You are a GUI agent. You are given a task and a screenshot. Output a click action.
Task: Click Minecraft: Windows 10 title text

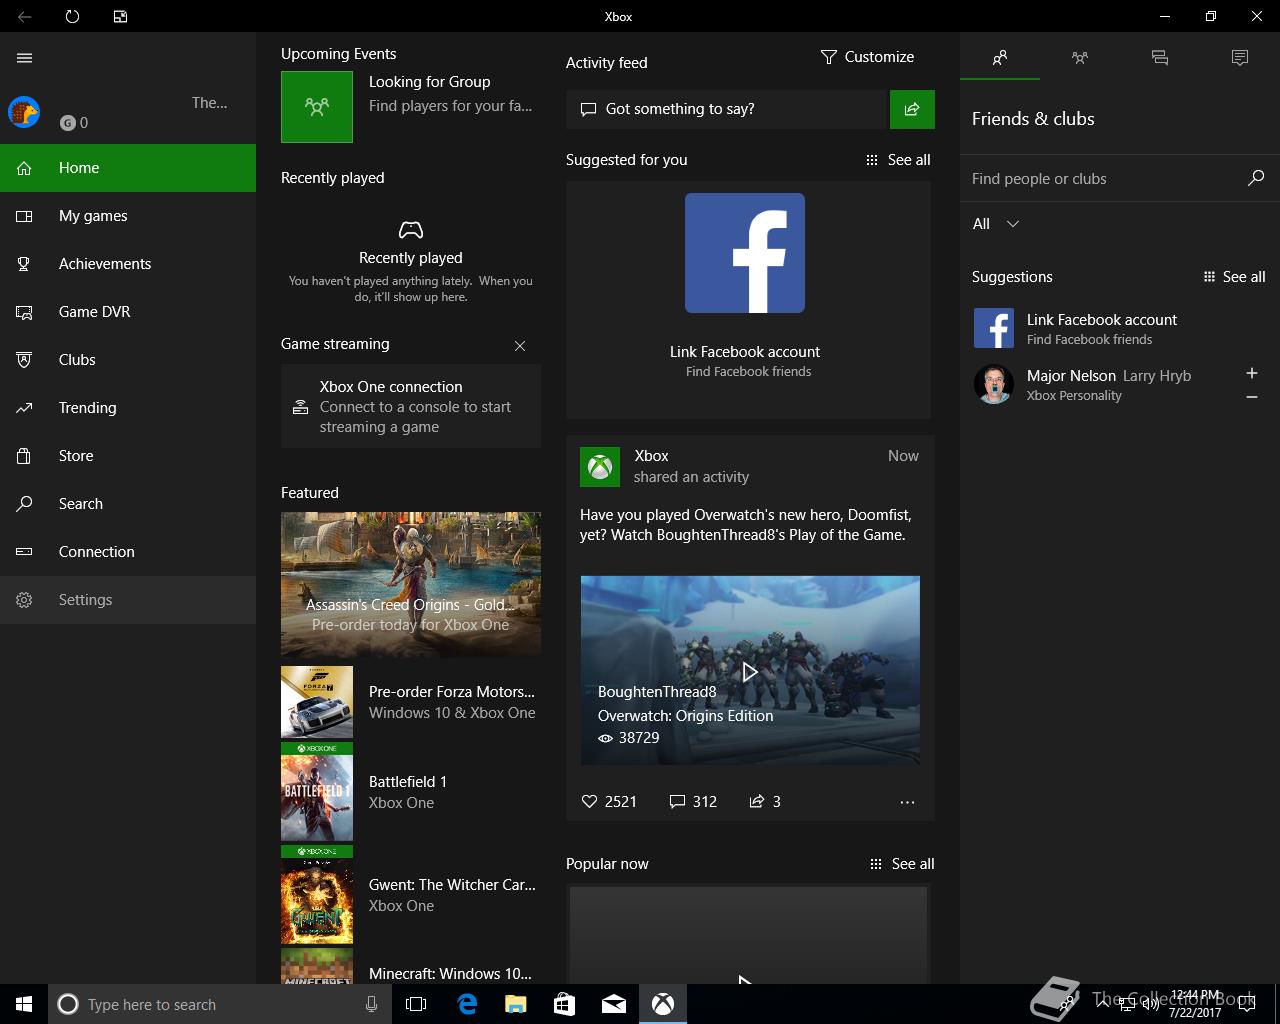pos(450,973)
